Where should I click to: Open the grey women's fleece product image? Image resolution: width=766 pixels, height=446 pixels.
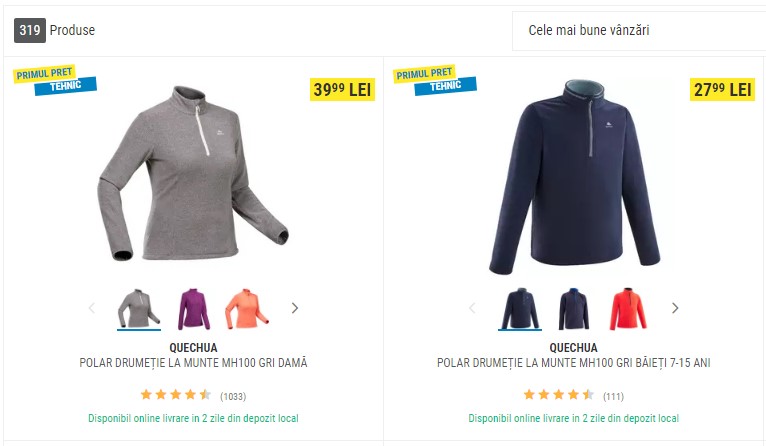tap(193, 173)
